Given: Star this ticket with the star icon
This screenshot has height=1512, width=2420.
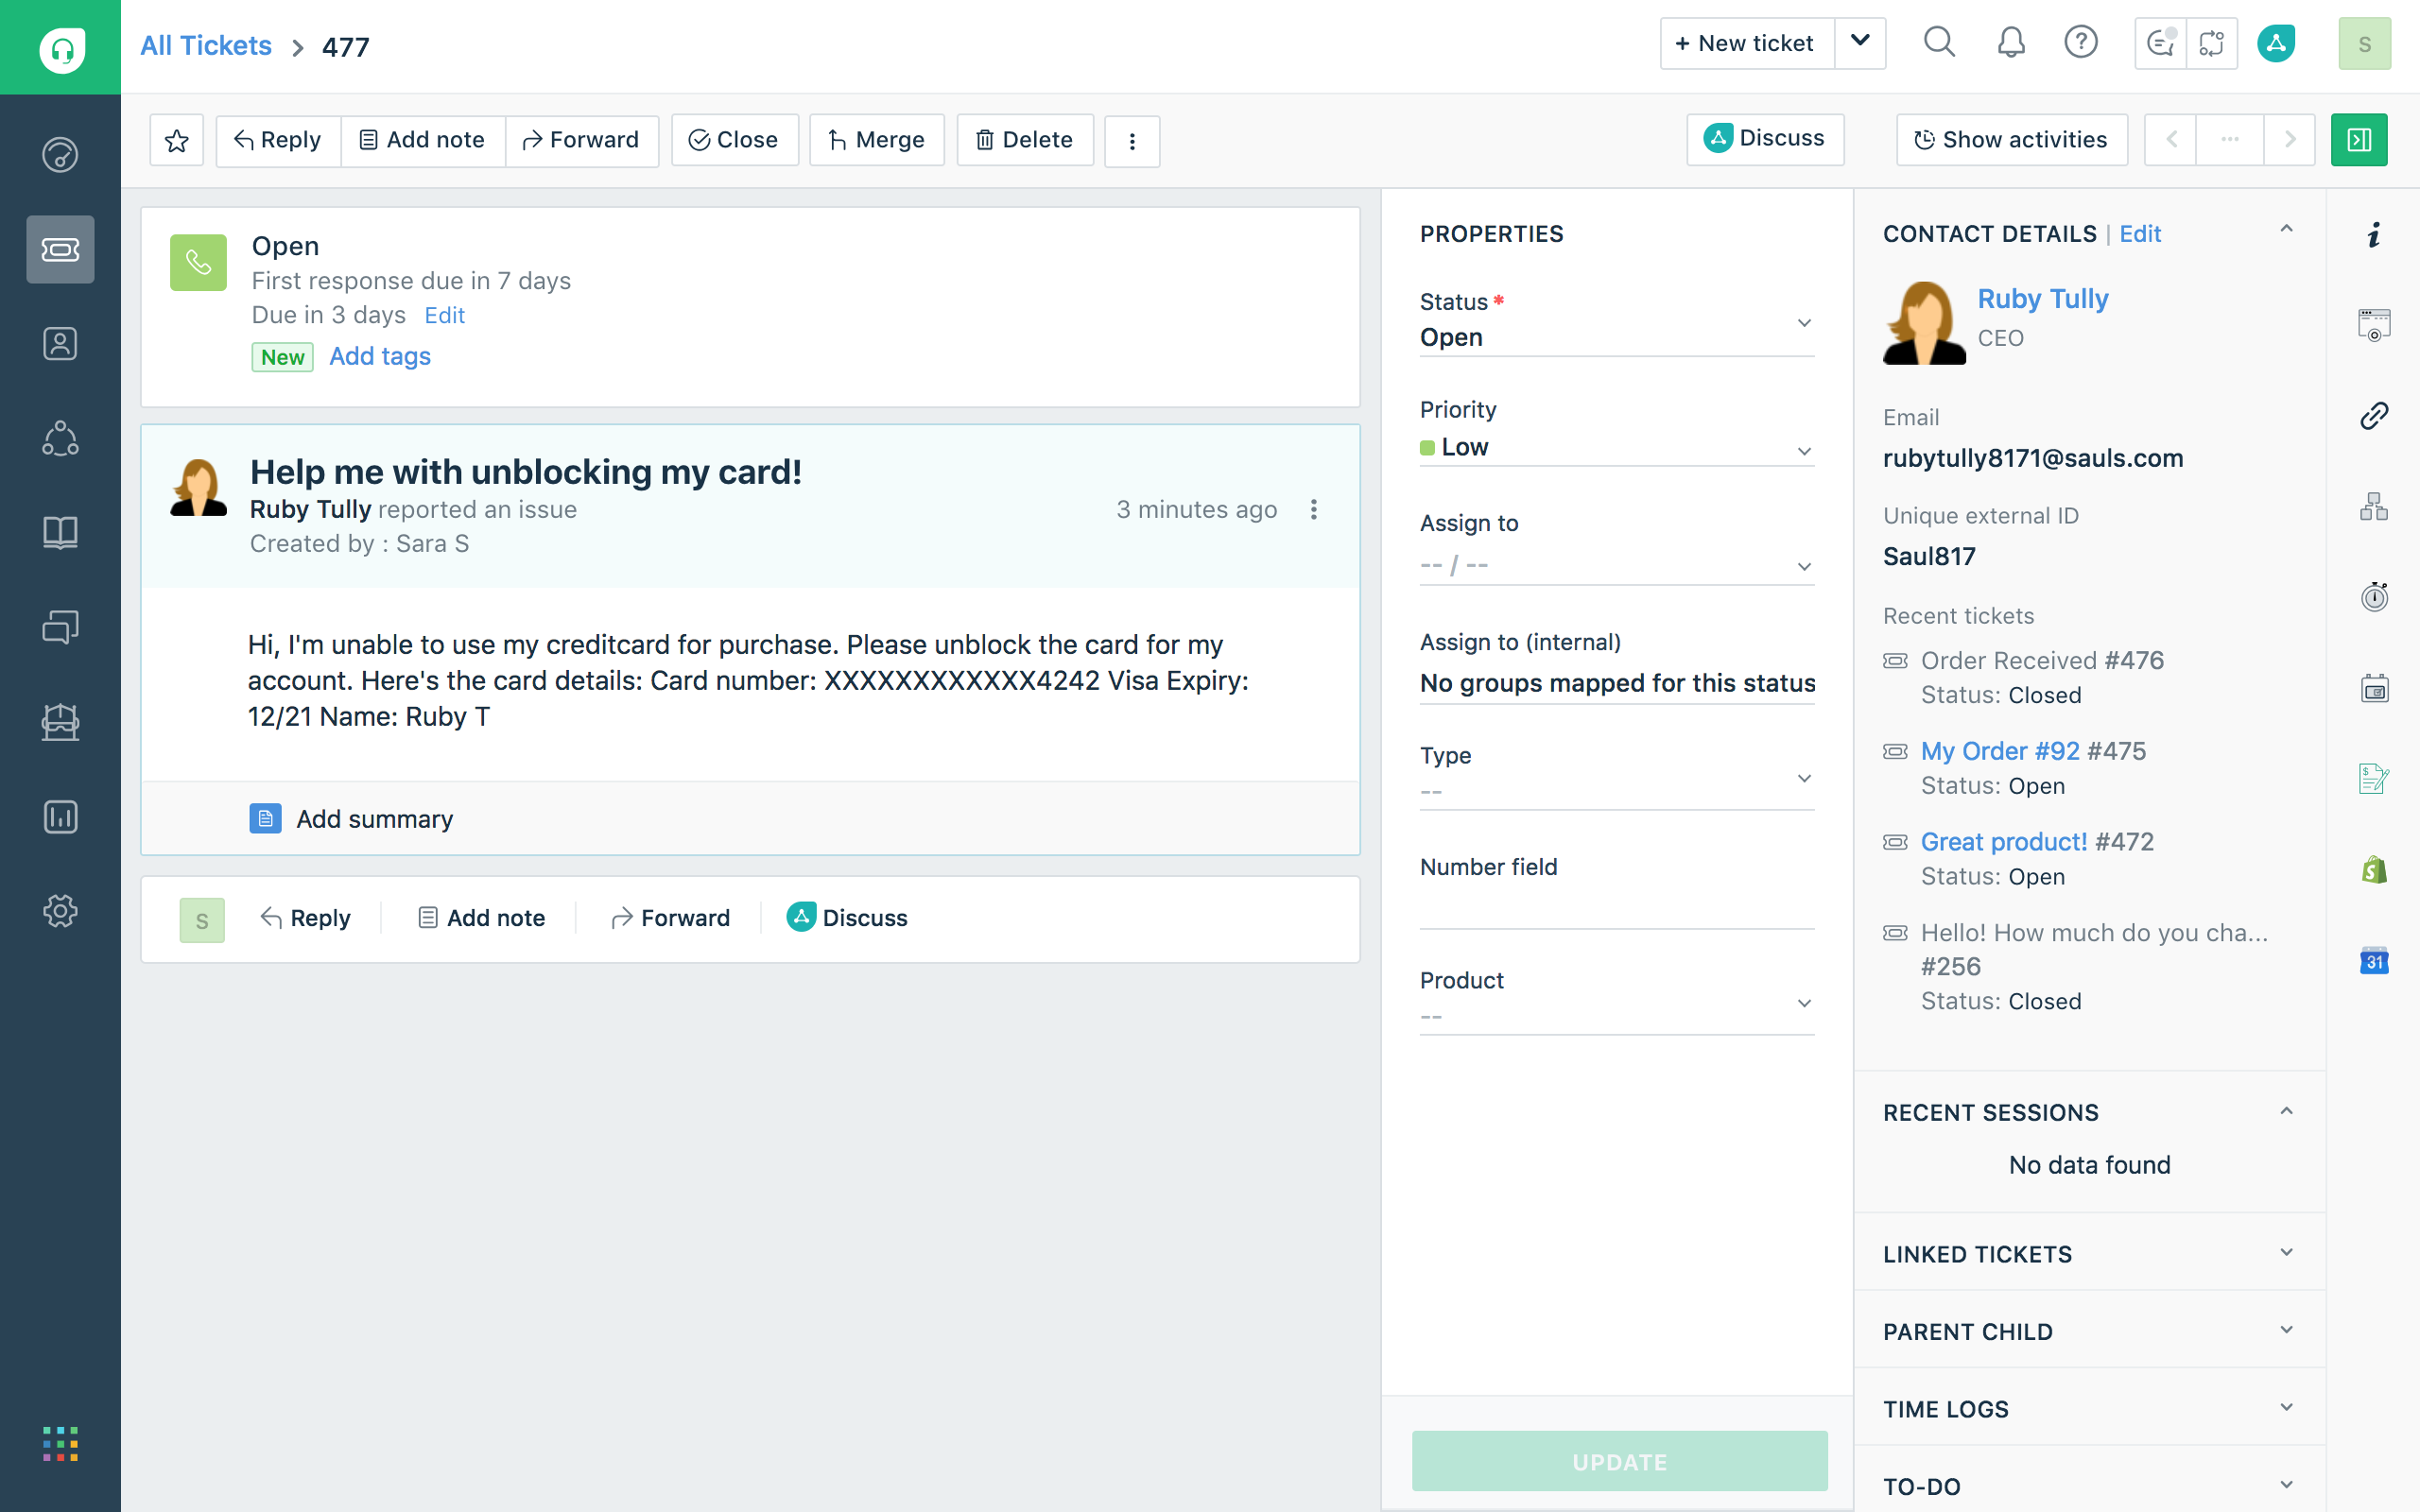Looking at the screenshot, I should click(177, 140).
